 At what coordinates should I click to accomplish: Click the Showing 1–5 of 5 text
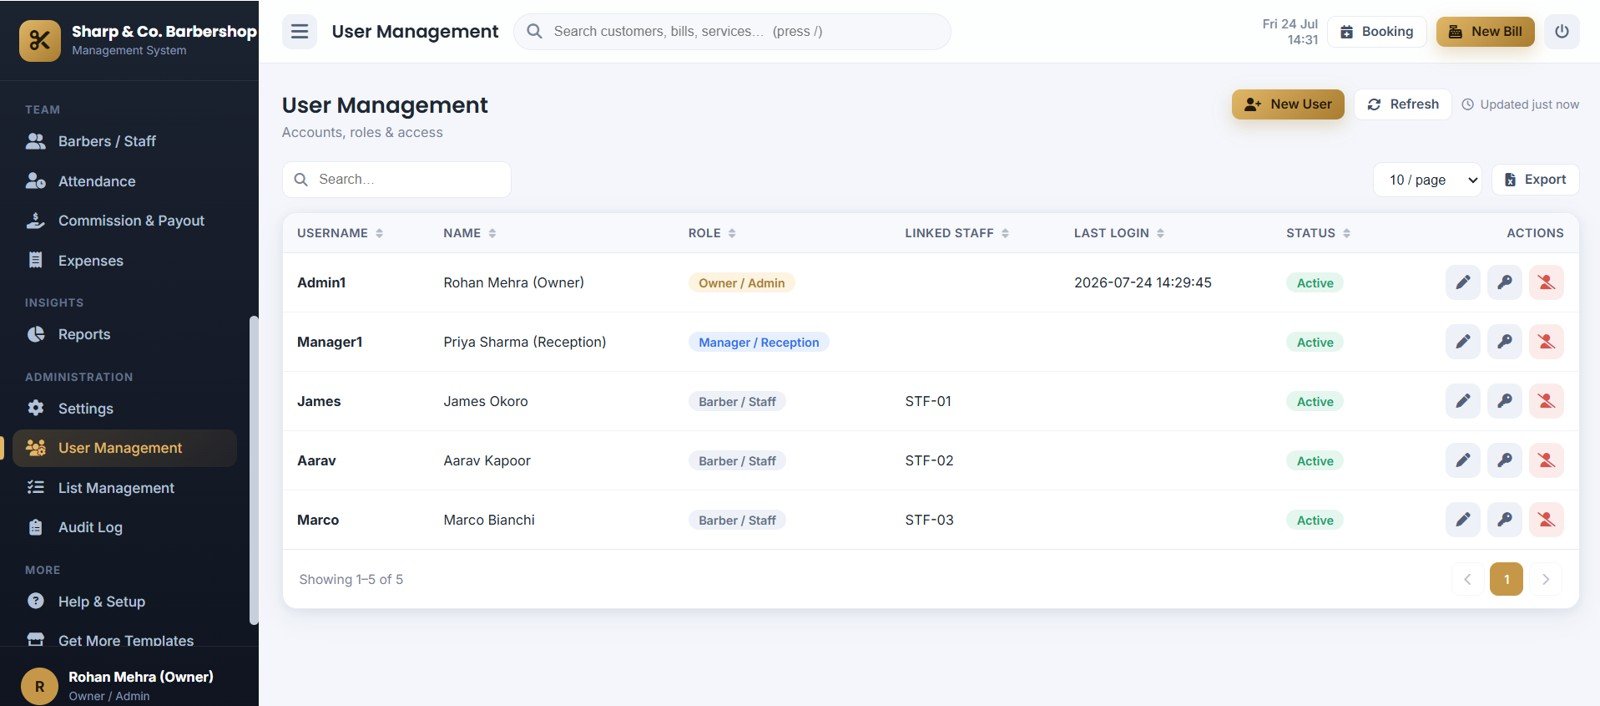(x=351, y=579)
